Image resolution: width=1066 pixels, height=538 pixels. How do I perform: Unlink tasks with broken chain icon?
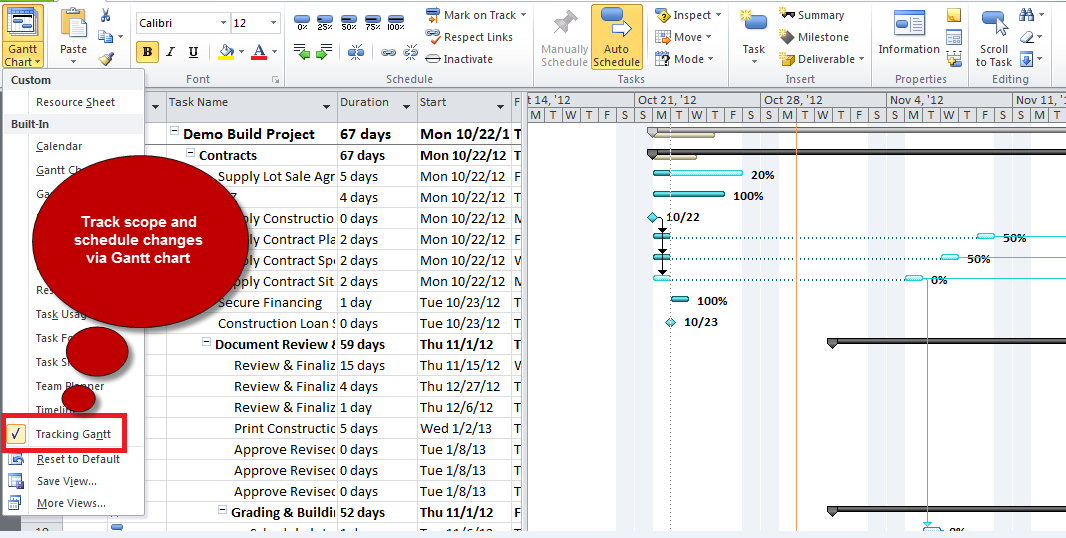411,52
